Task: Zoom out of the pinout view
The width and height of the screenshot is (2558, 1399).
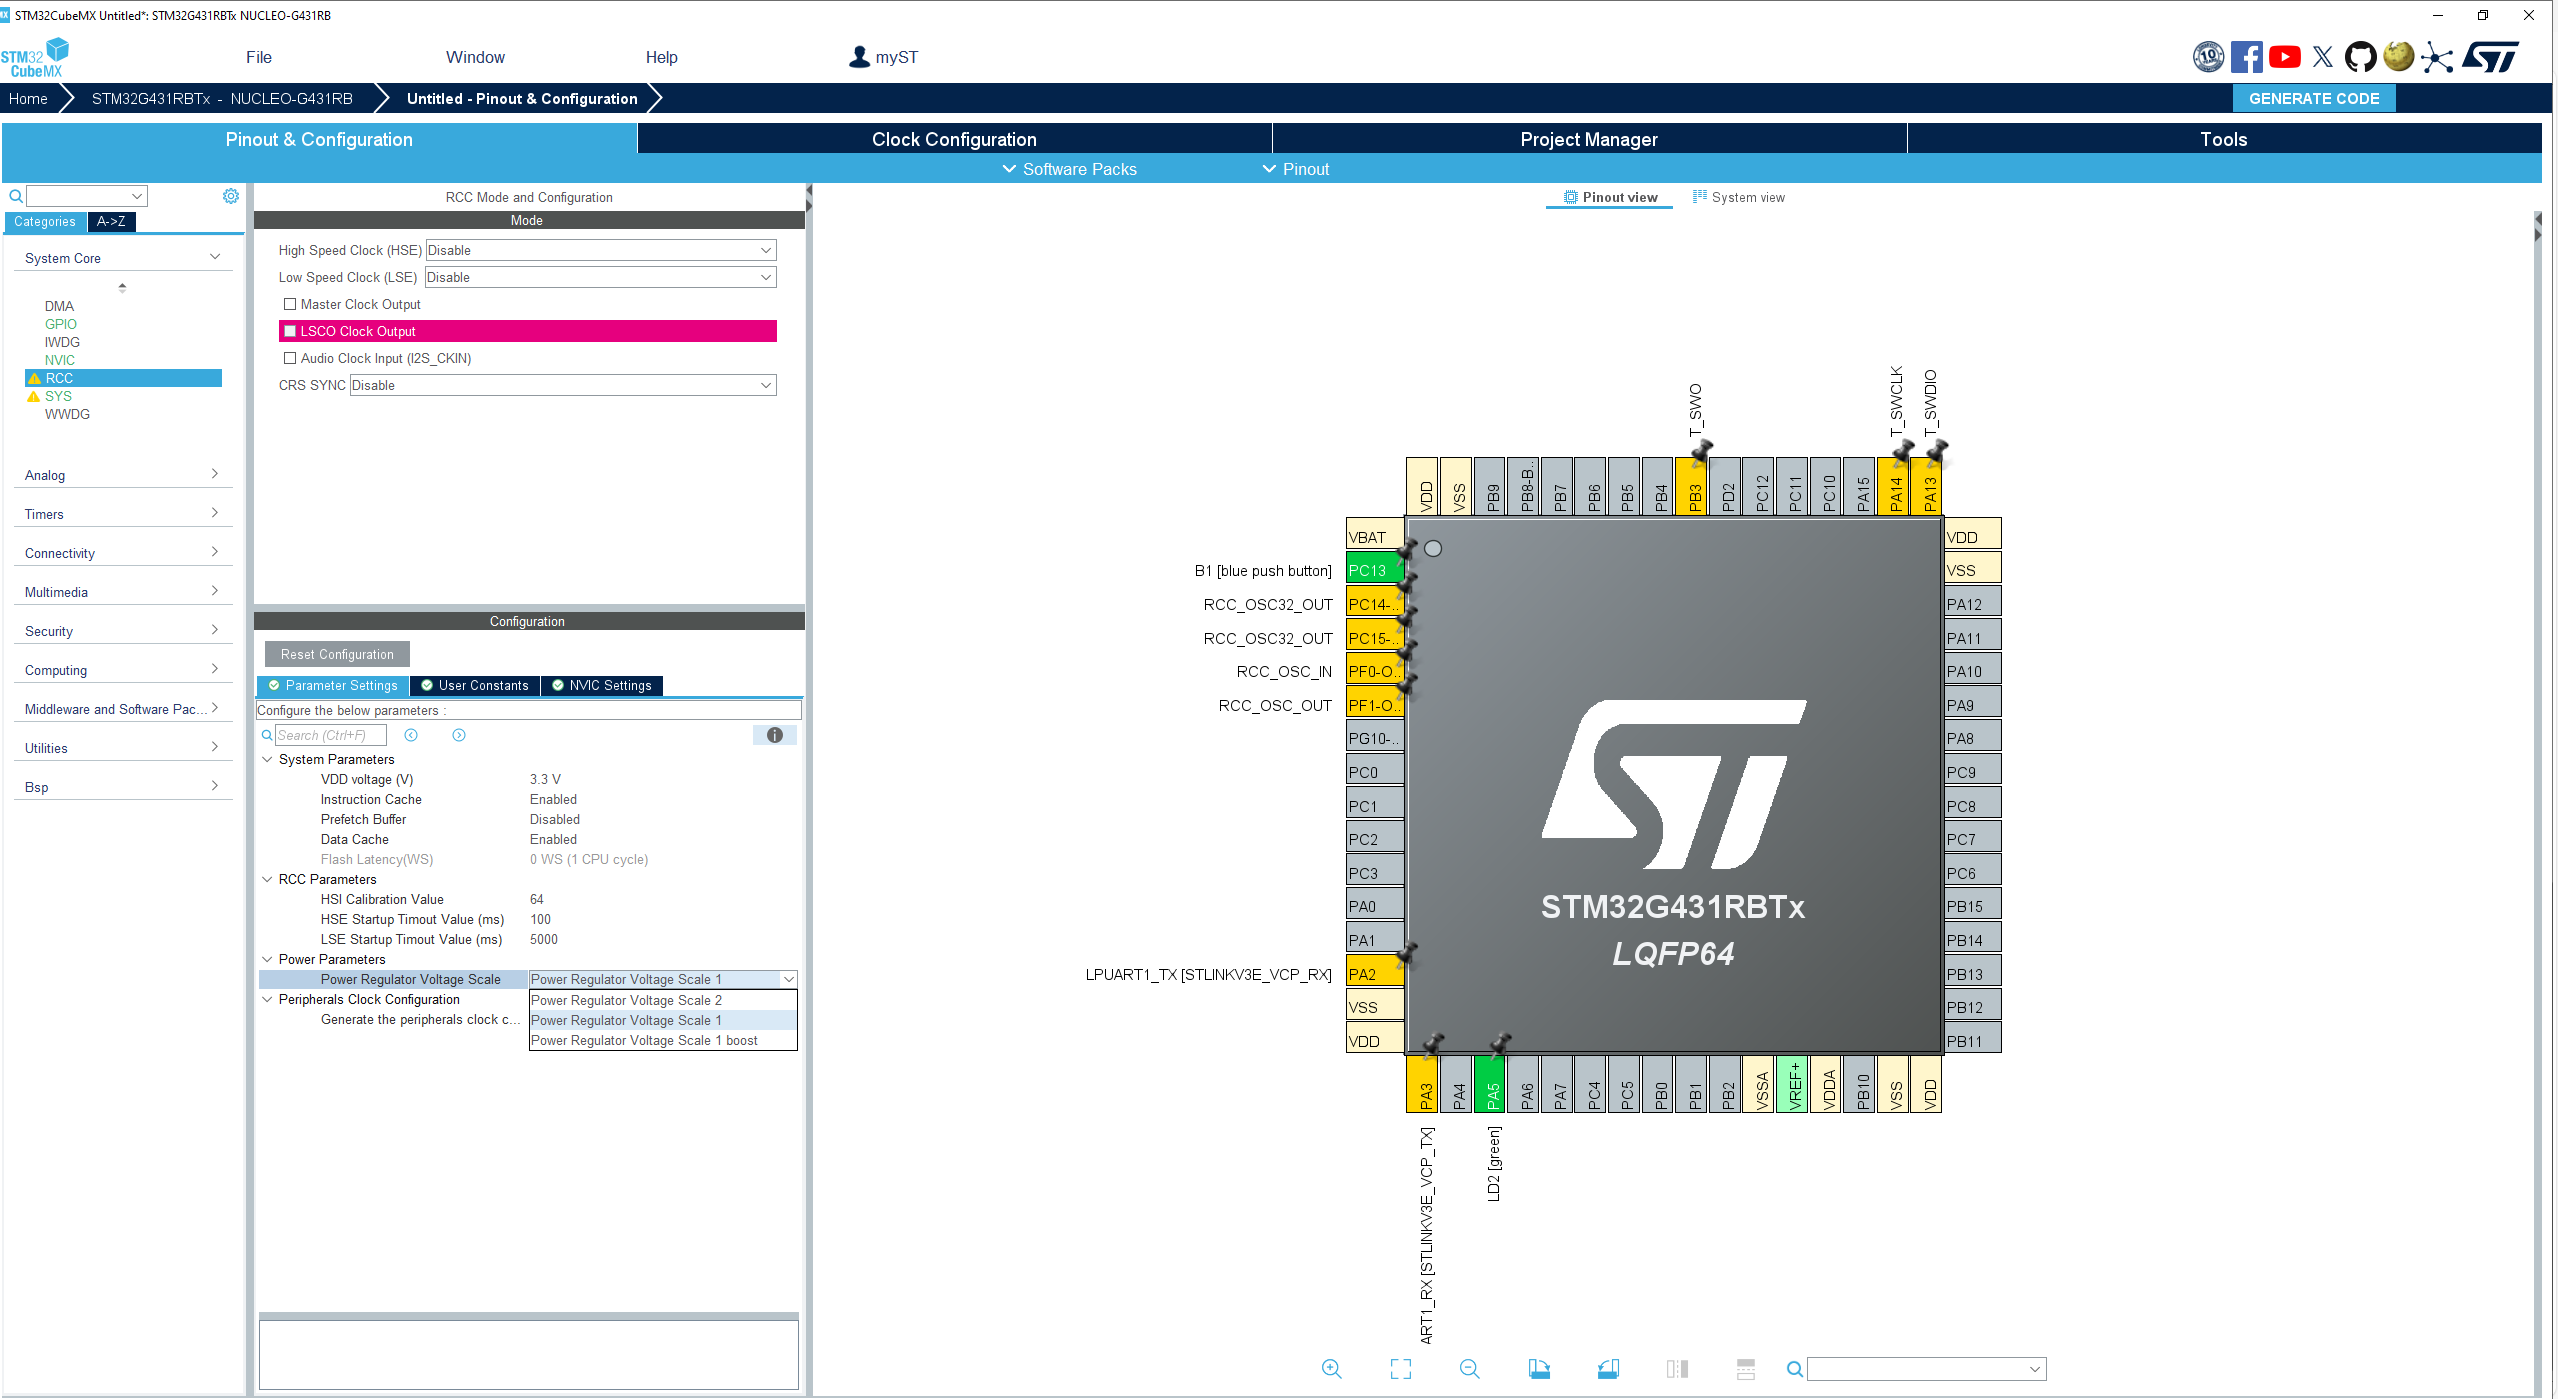Action: click(1469, 1369)
